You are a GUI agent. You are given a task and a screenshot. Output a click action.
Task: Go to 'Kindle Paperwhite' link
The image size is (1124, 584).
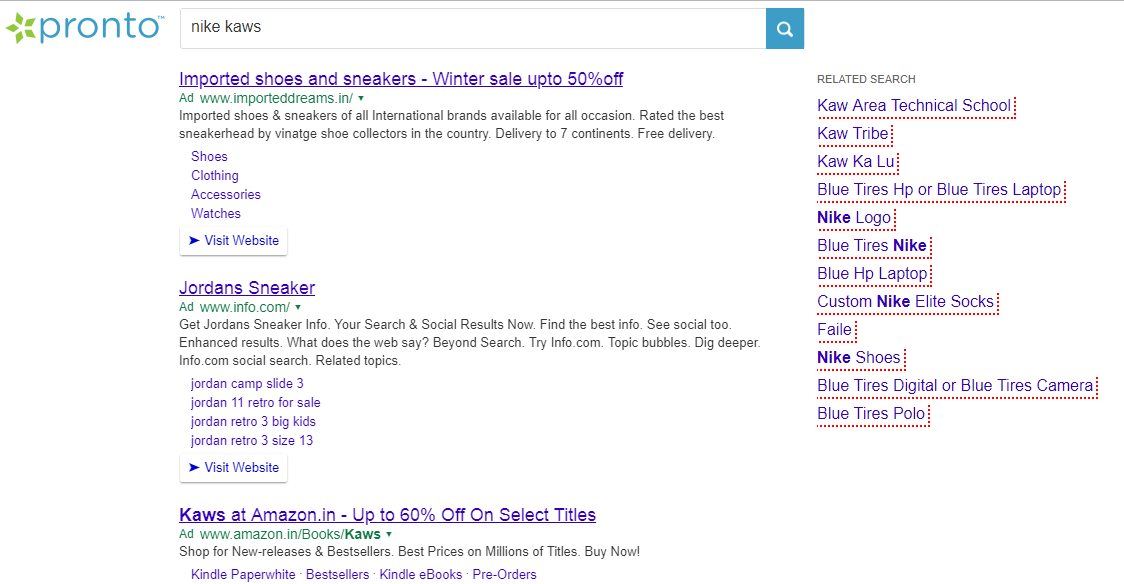(x=243, y=574)
